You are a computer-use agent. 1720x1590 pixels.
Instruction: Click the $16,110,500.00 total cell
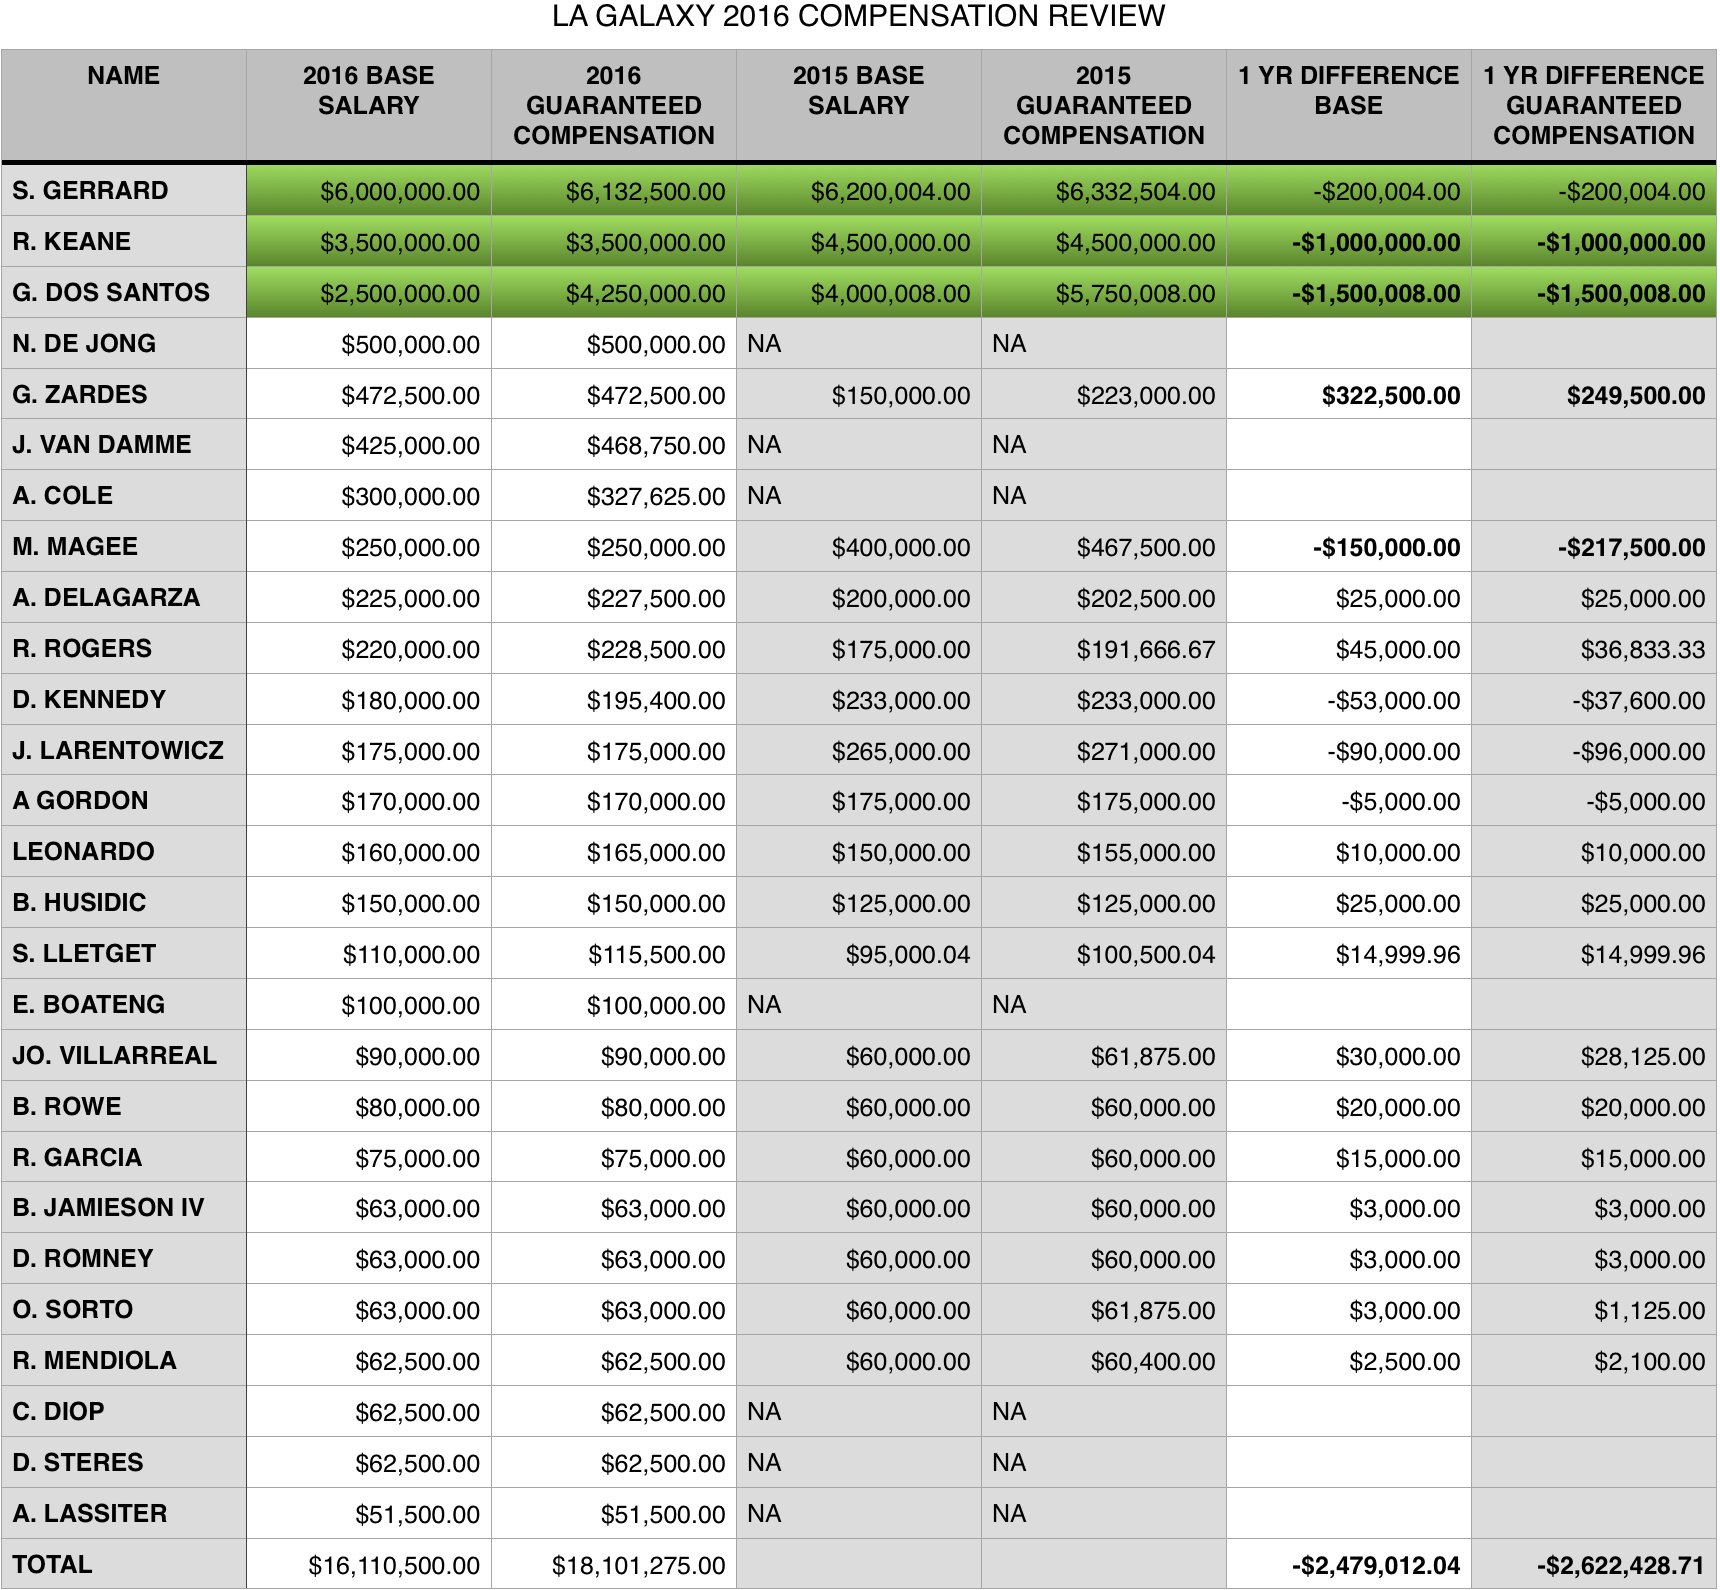point(369,1564)
